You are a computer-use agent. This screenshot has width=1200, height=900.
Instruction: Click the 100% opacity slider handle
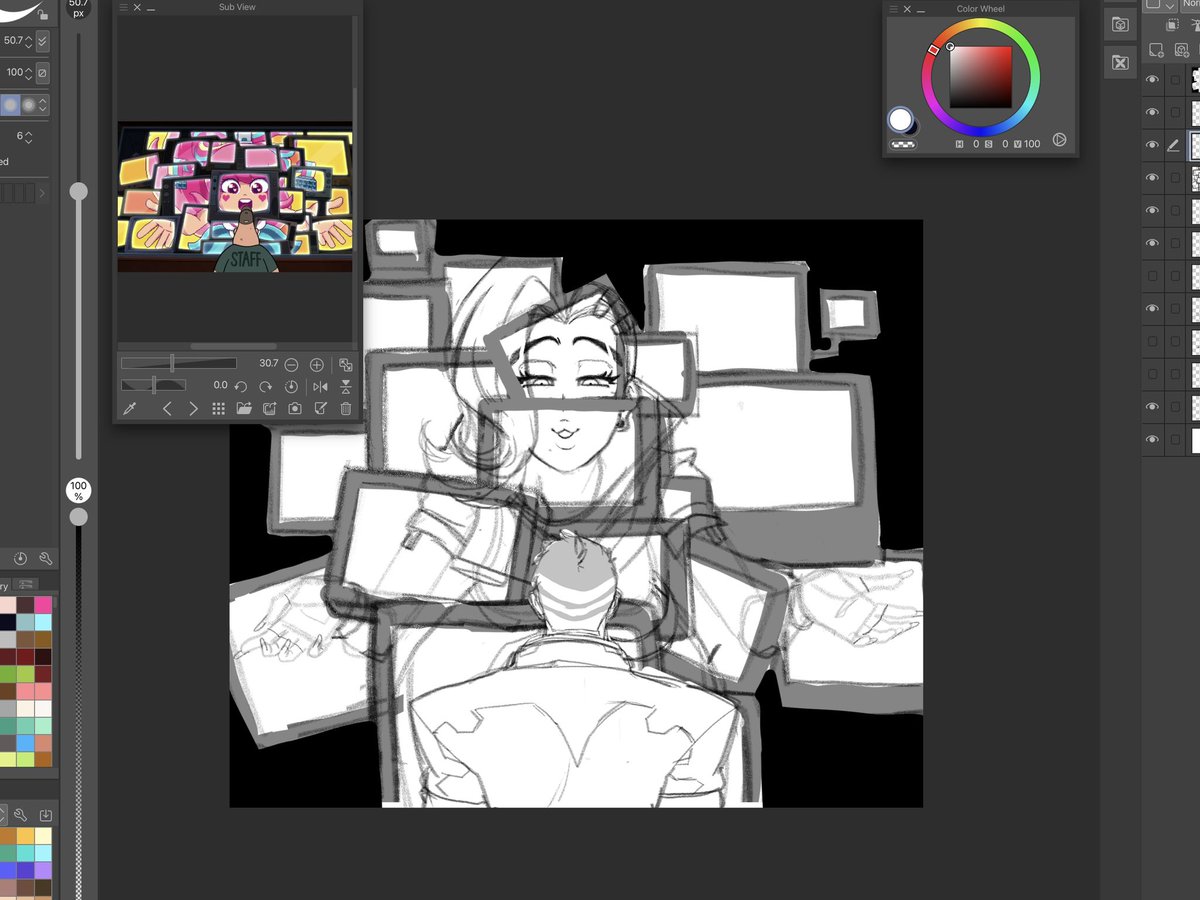point(78,516)
